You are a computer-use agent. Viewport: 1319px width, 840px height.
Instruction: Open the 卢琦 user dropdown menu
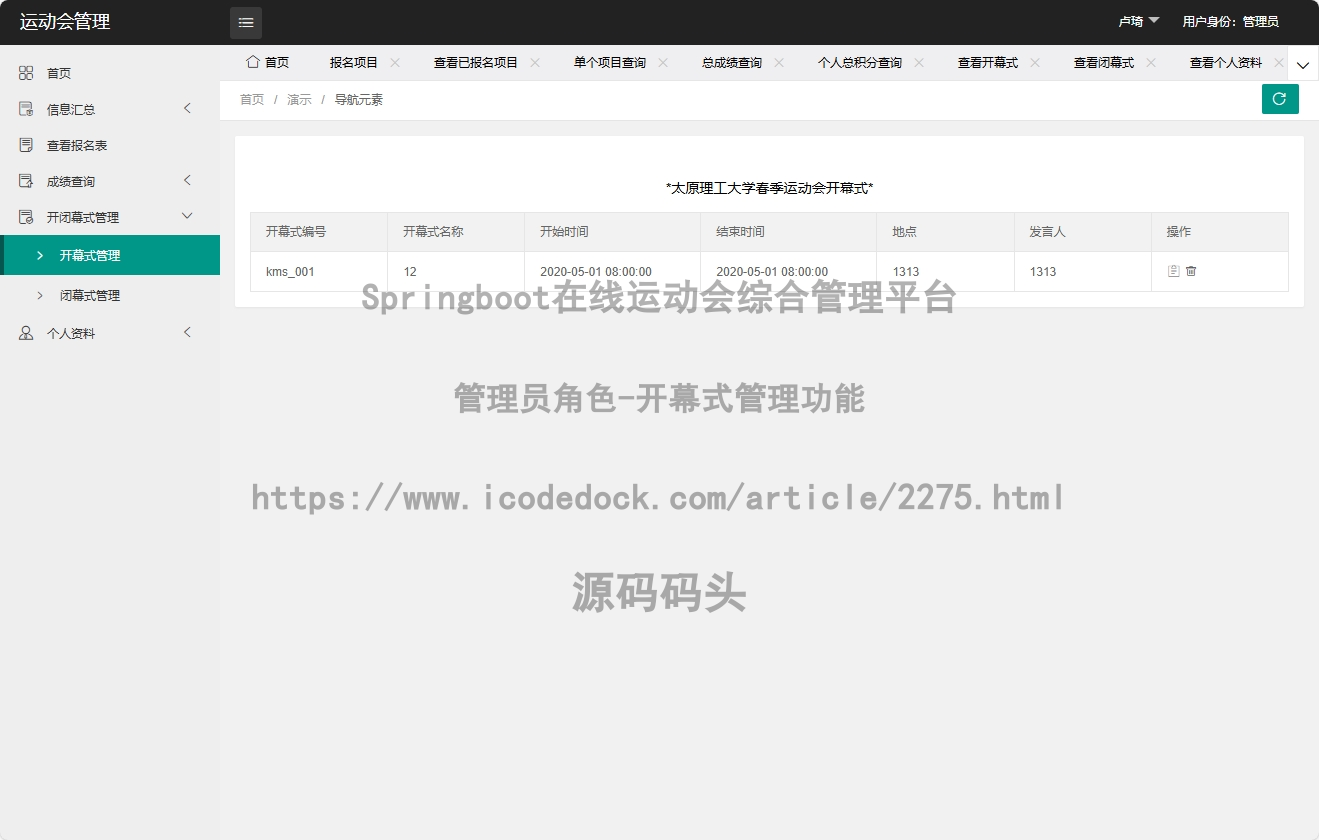coord(1139,21)
